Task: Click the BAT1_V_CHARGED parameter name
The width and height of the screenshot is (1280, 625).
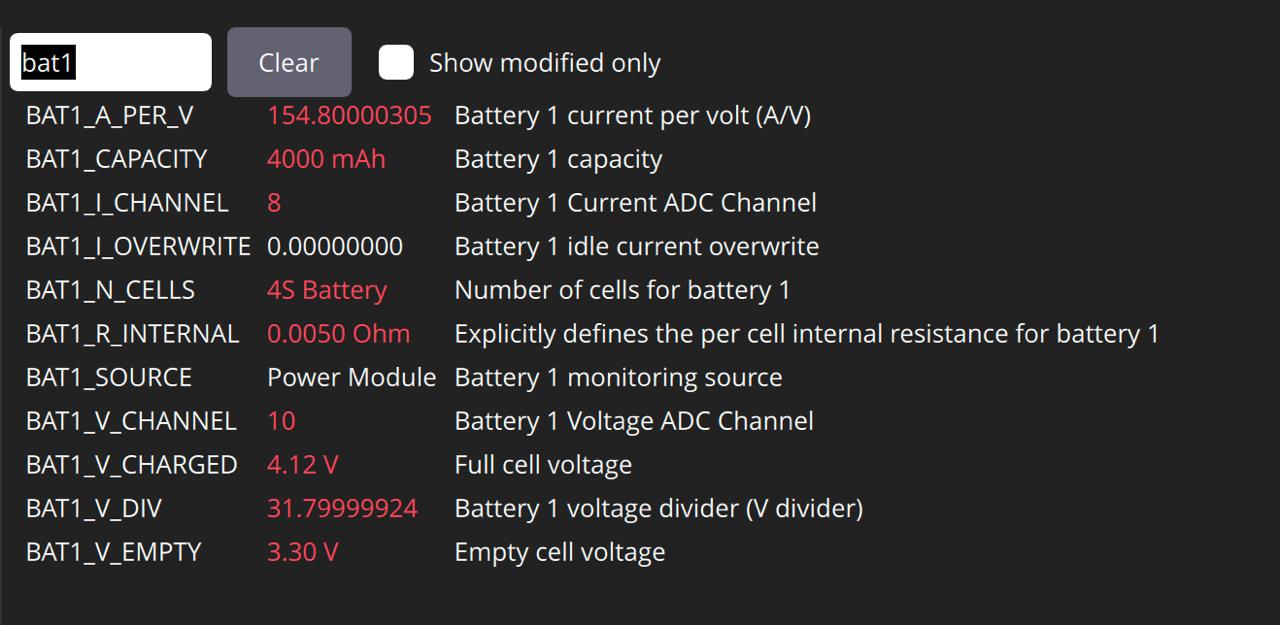Action: 131,466
